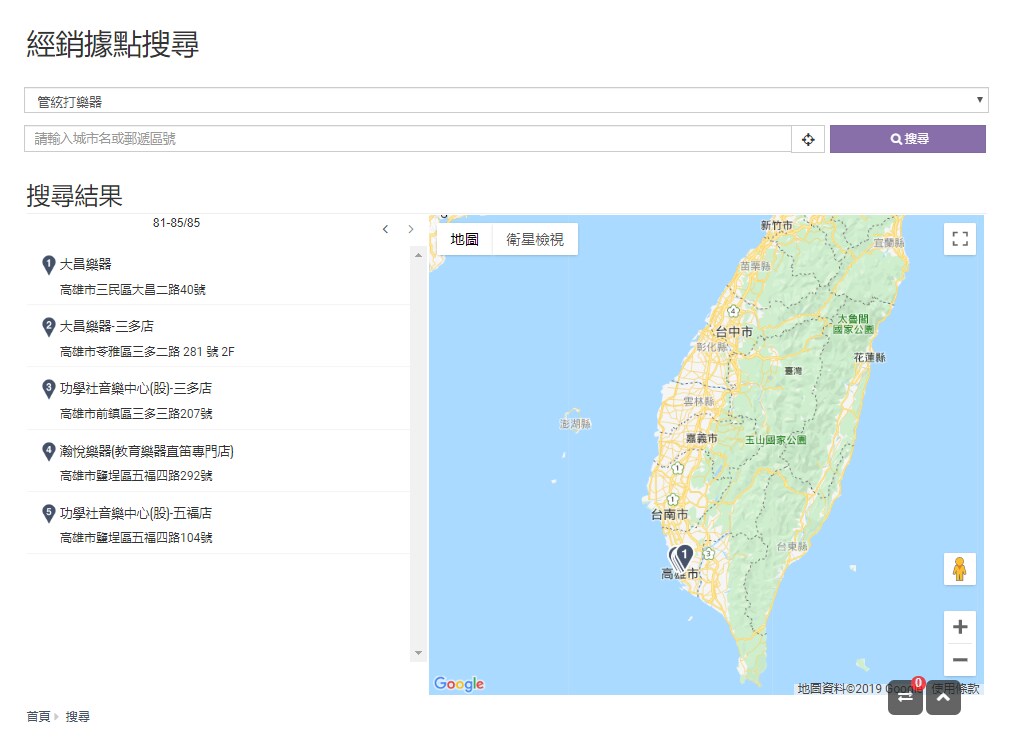Screen dimensions: 1032x739
Task: Click the 玉山國家公園 label on the map
Action: point(775,440)
